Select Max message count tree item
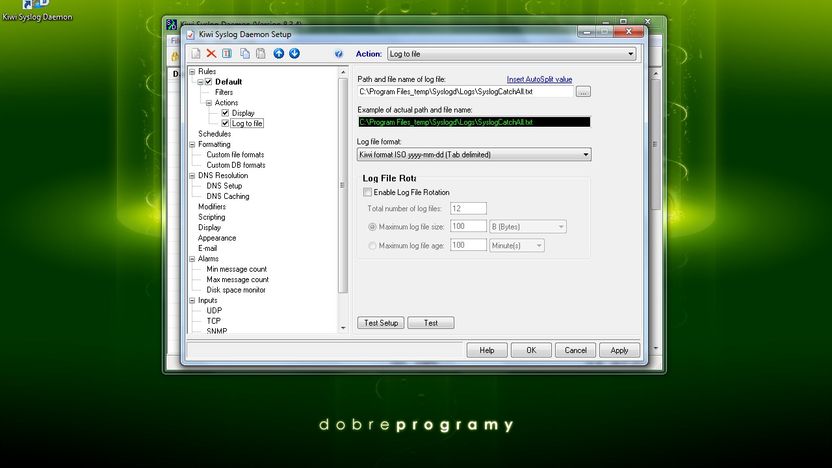The image size is (832, 468). 238,280
